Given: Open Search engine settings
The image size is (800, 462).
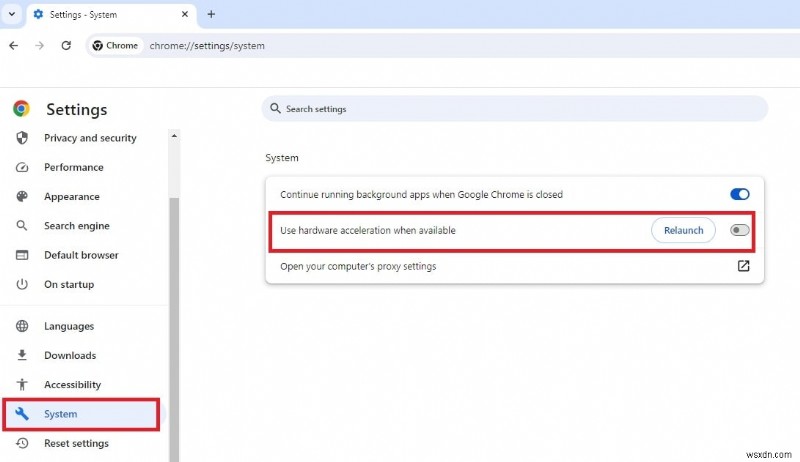Looking at the screenshot, I should (77, 225).
